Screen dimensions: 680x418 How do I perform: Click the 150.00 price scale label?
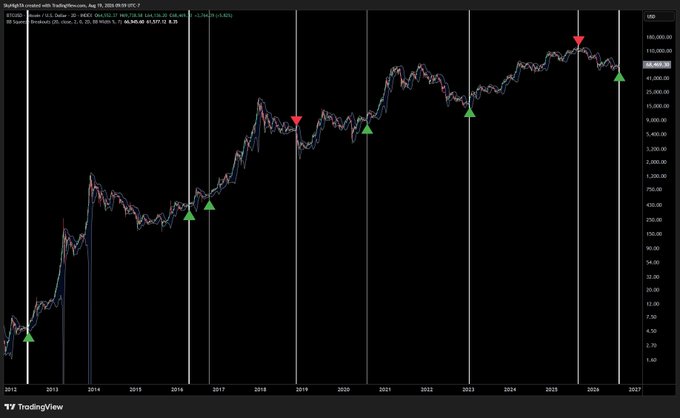[x=654, y=234]
